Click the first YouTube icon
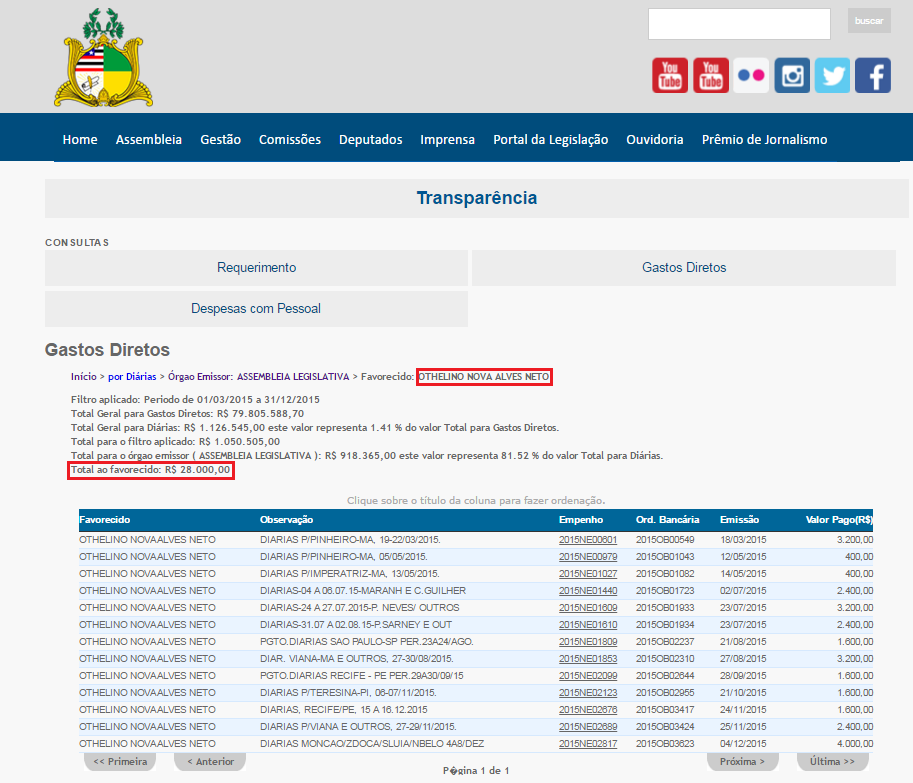 click(x=670, y=76)
